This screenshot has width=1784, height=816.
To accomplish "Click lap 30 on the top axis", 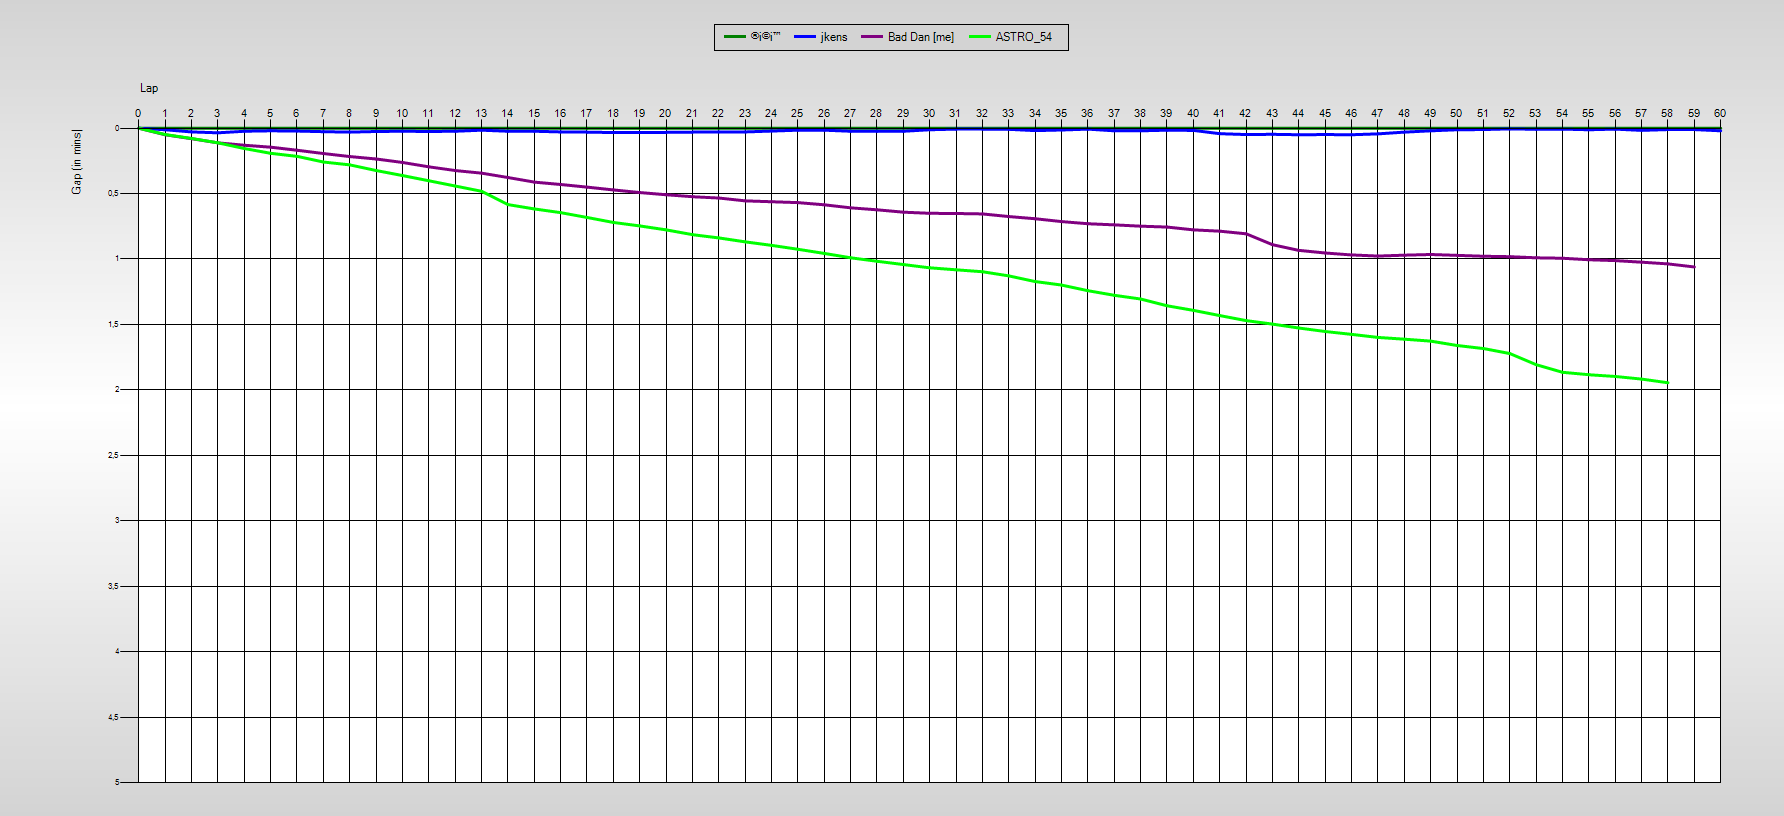I will 929,113.
